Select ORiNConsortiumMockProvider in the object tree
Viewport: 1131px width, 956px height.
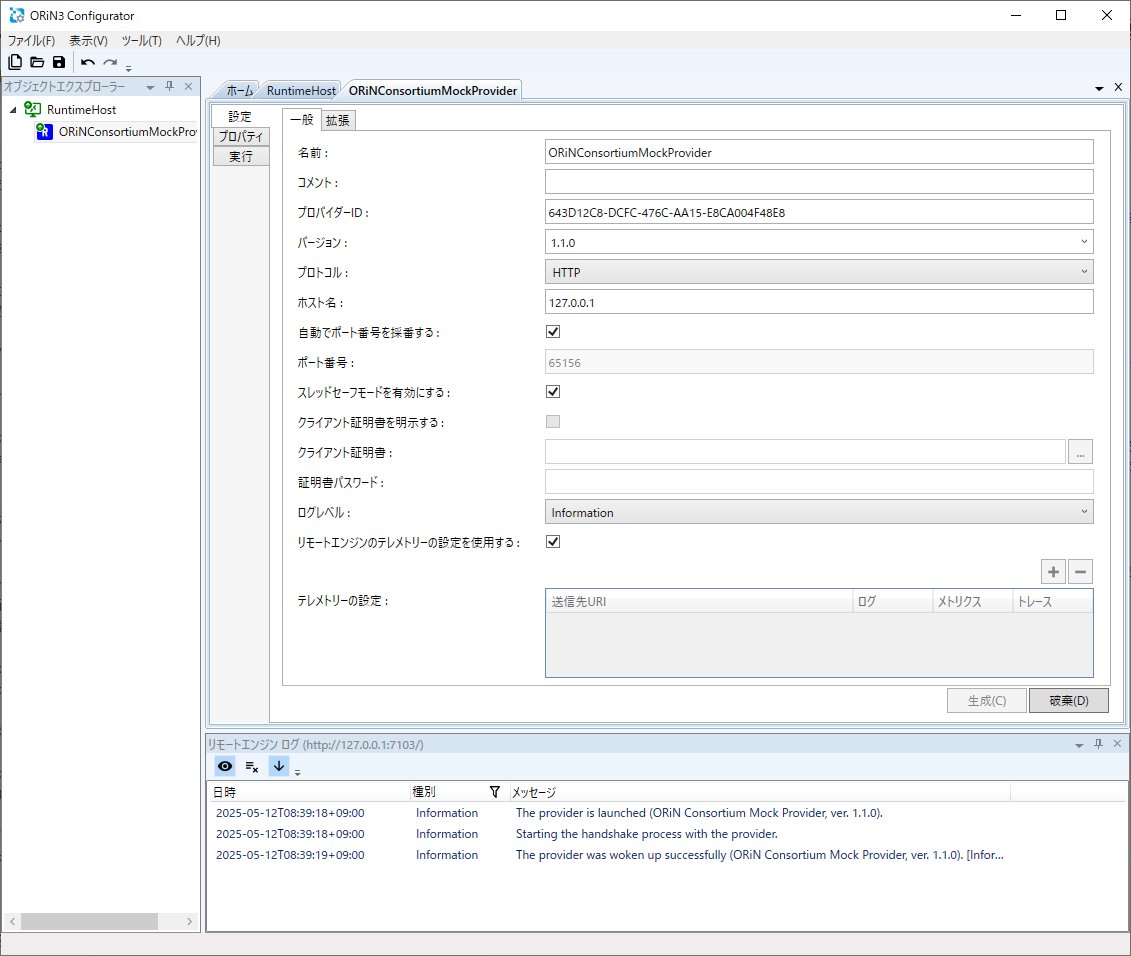128,131
